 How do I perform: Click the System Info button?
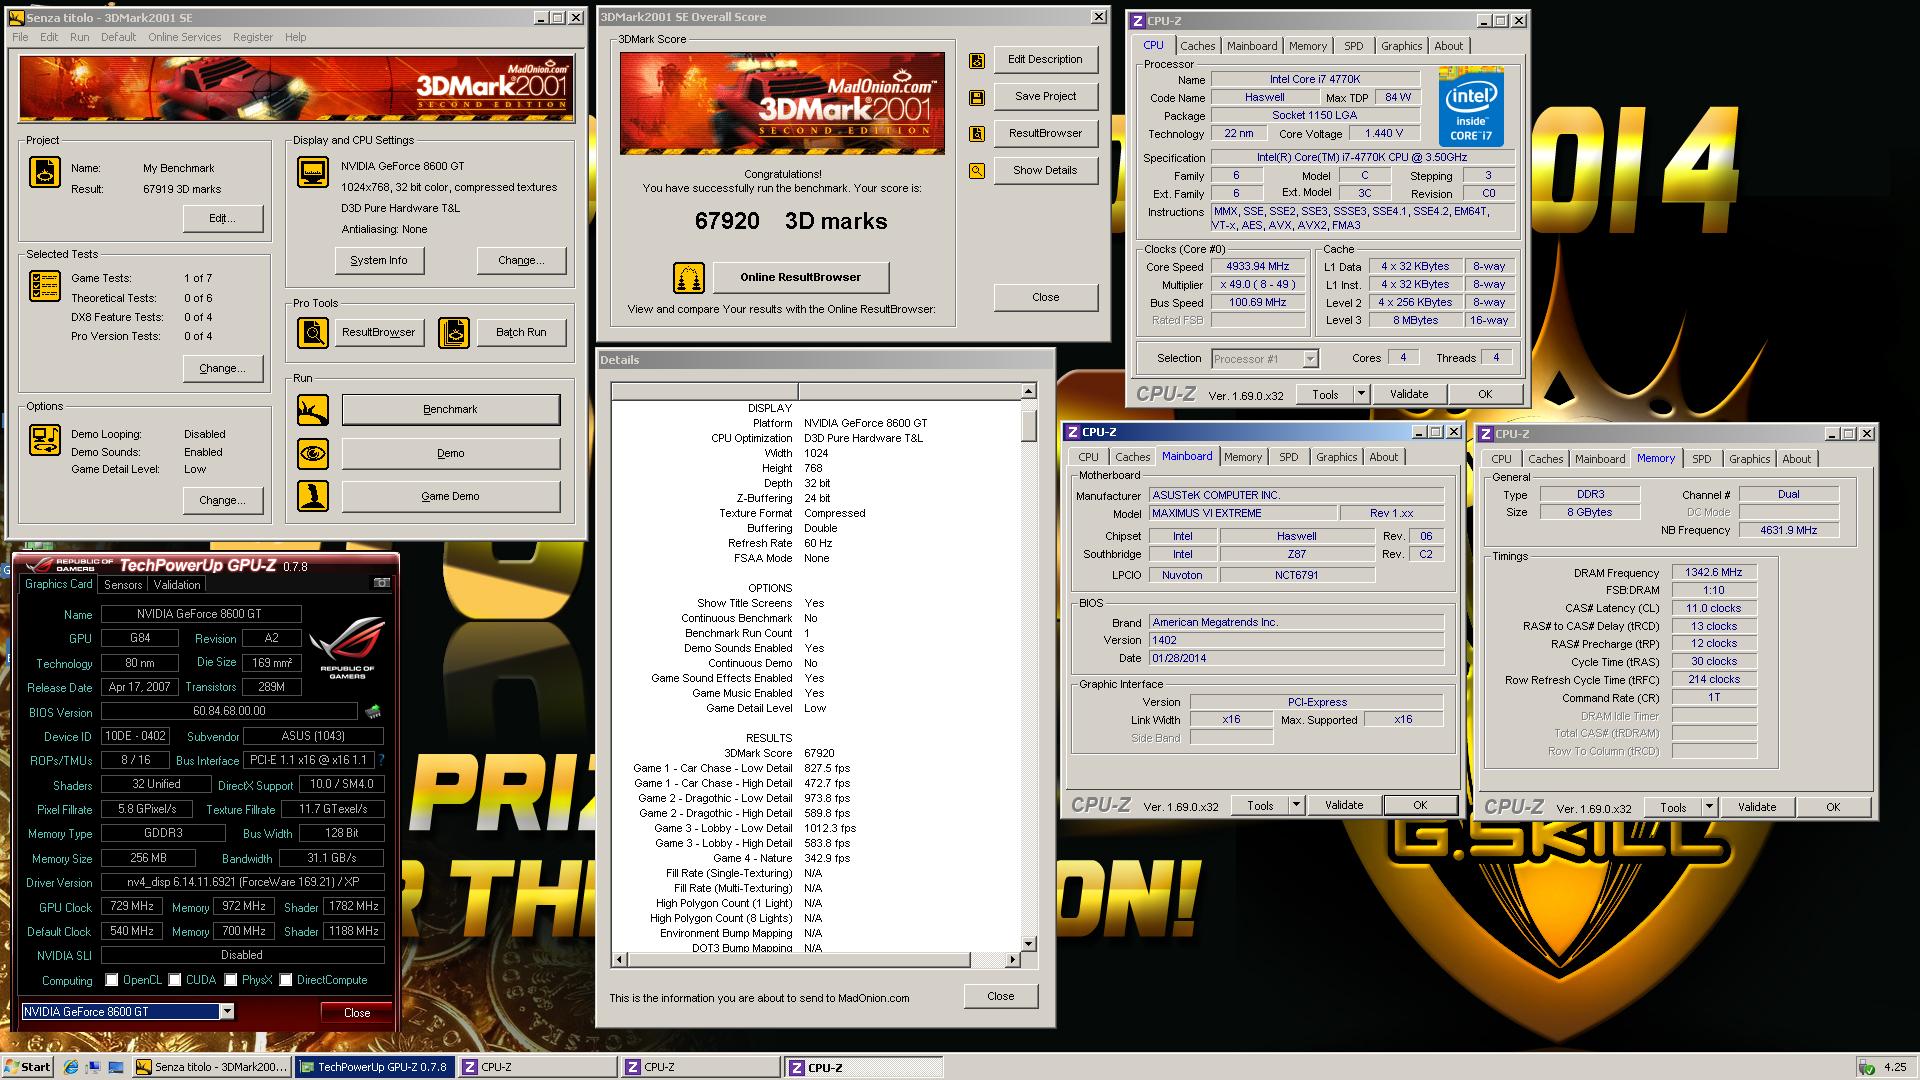coord(379,260)
